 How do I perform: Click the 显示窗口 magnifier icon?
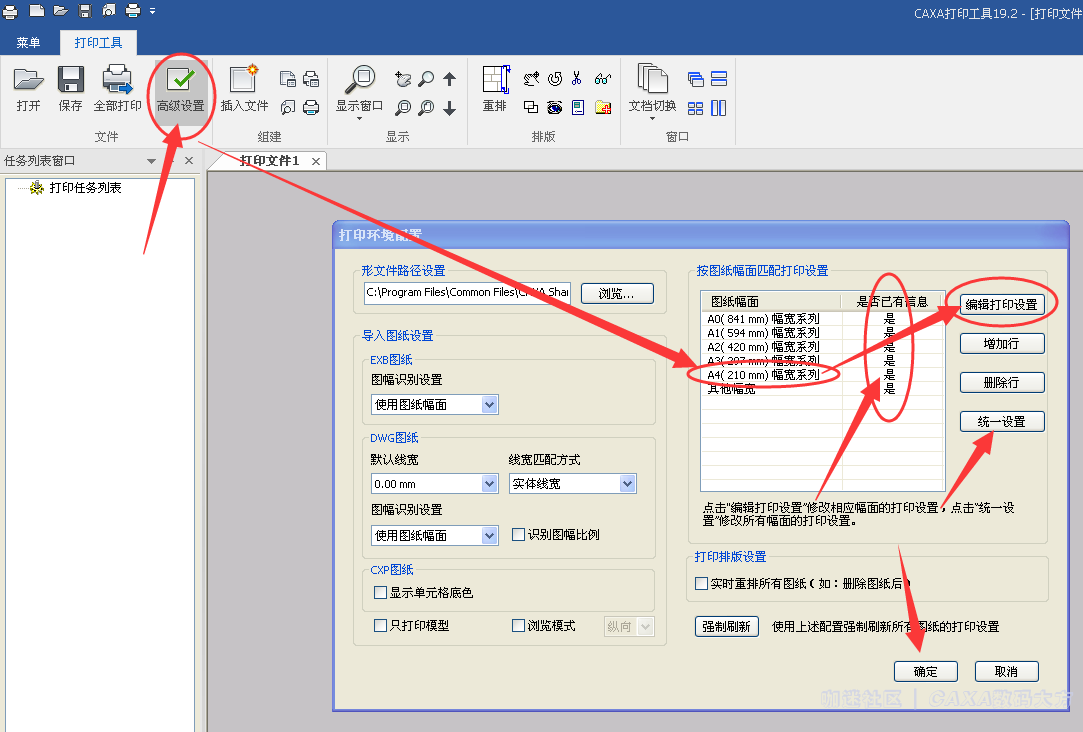358,81
